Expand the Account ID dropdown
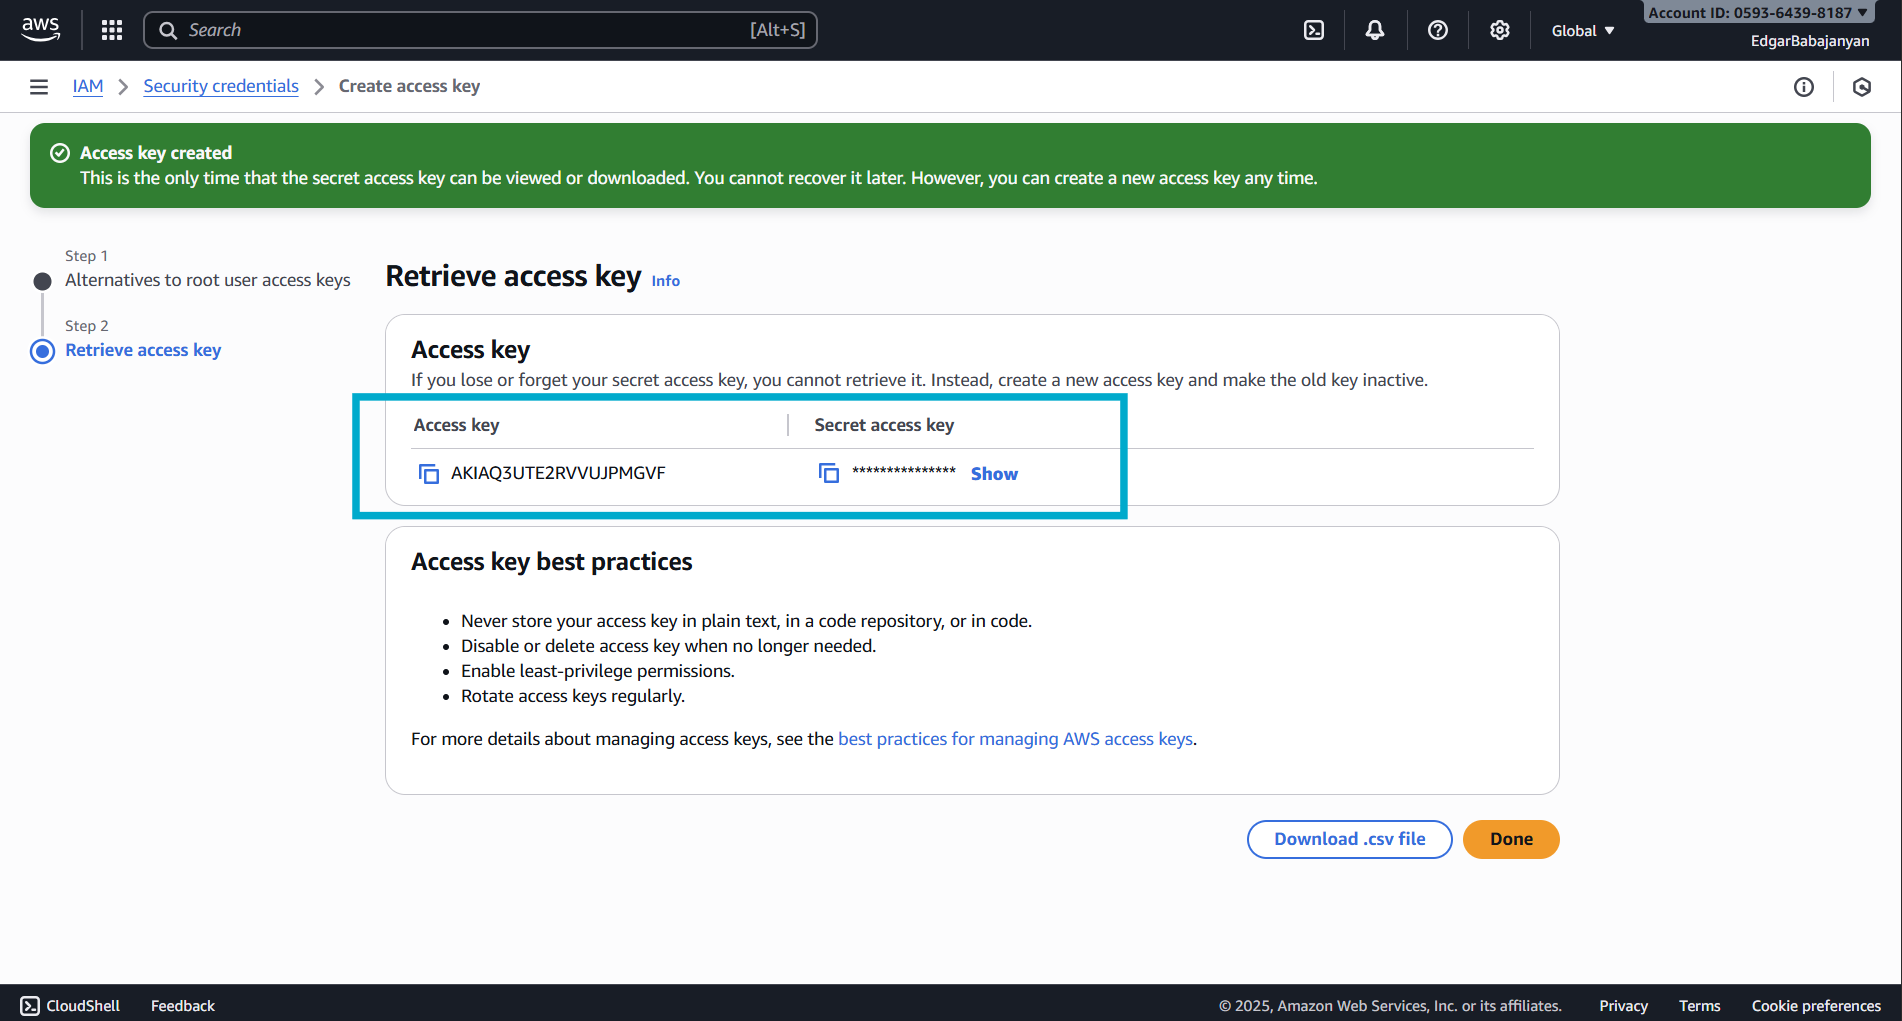 1757,12
